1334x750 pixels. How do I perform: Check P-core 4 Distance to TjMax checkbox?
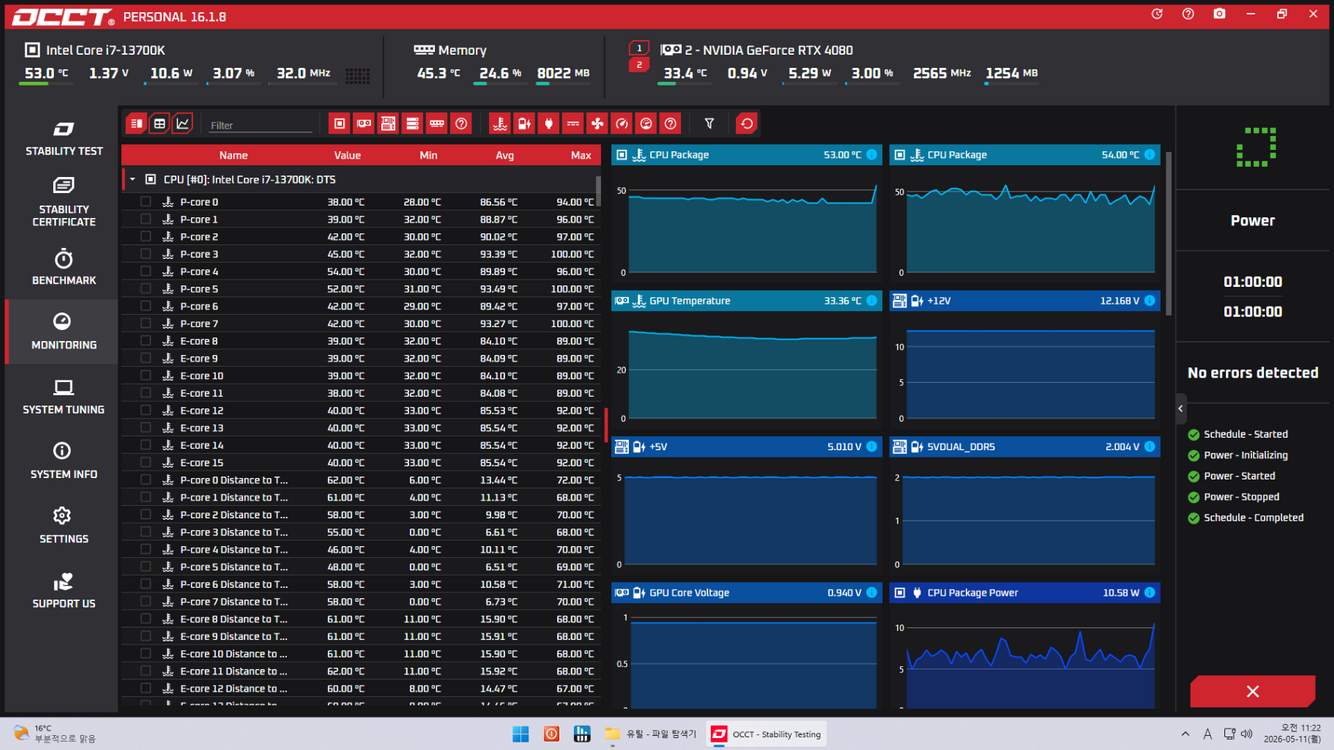[146, 549]
